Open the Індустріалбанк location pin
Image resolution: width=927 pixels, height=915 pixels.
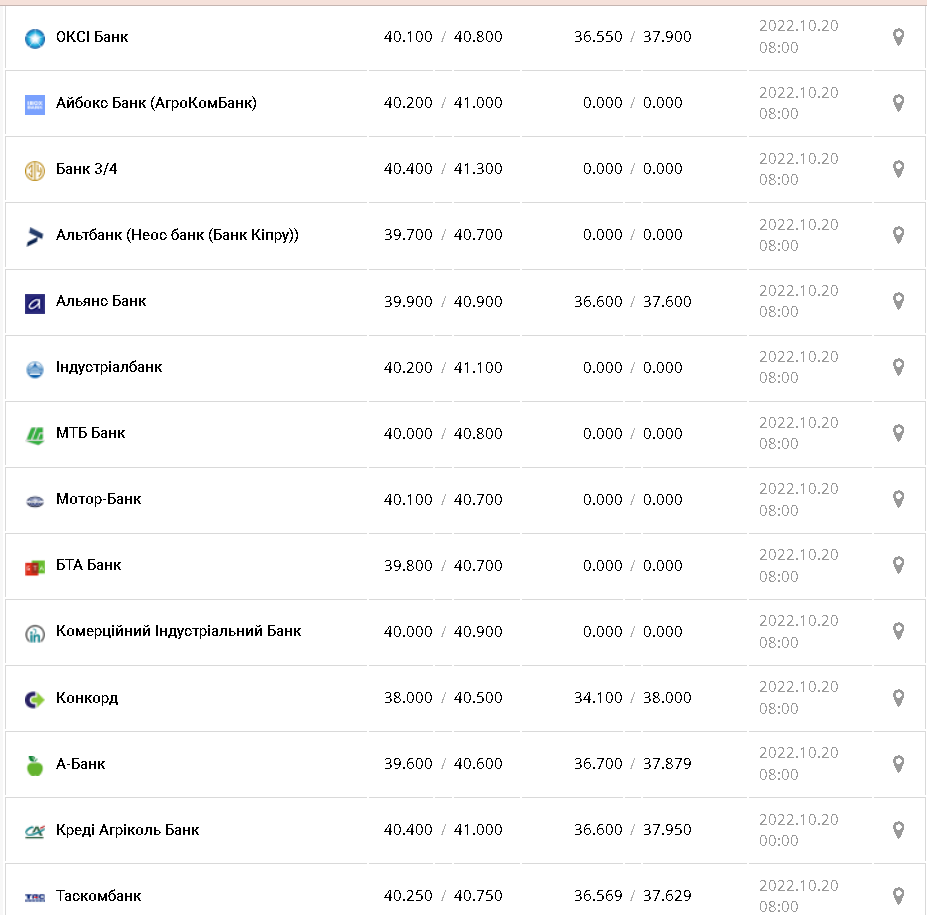coord(898,367)
